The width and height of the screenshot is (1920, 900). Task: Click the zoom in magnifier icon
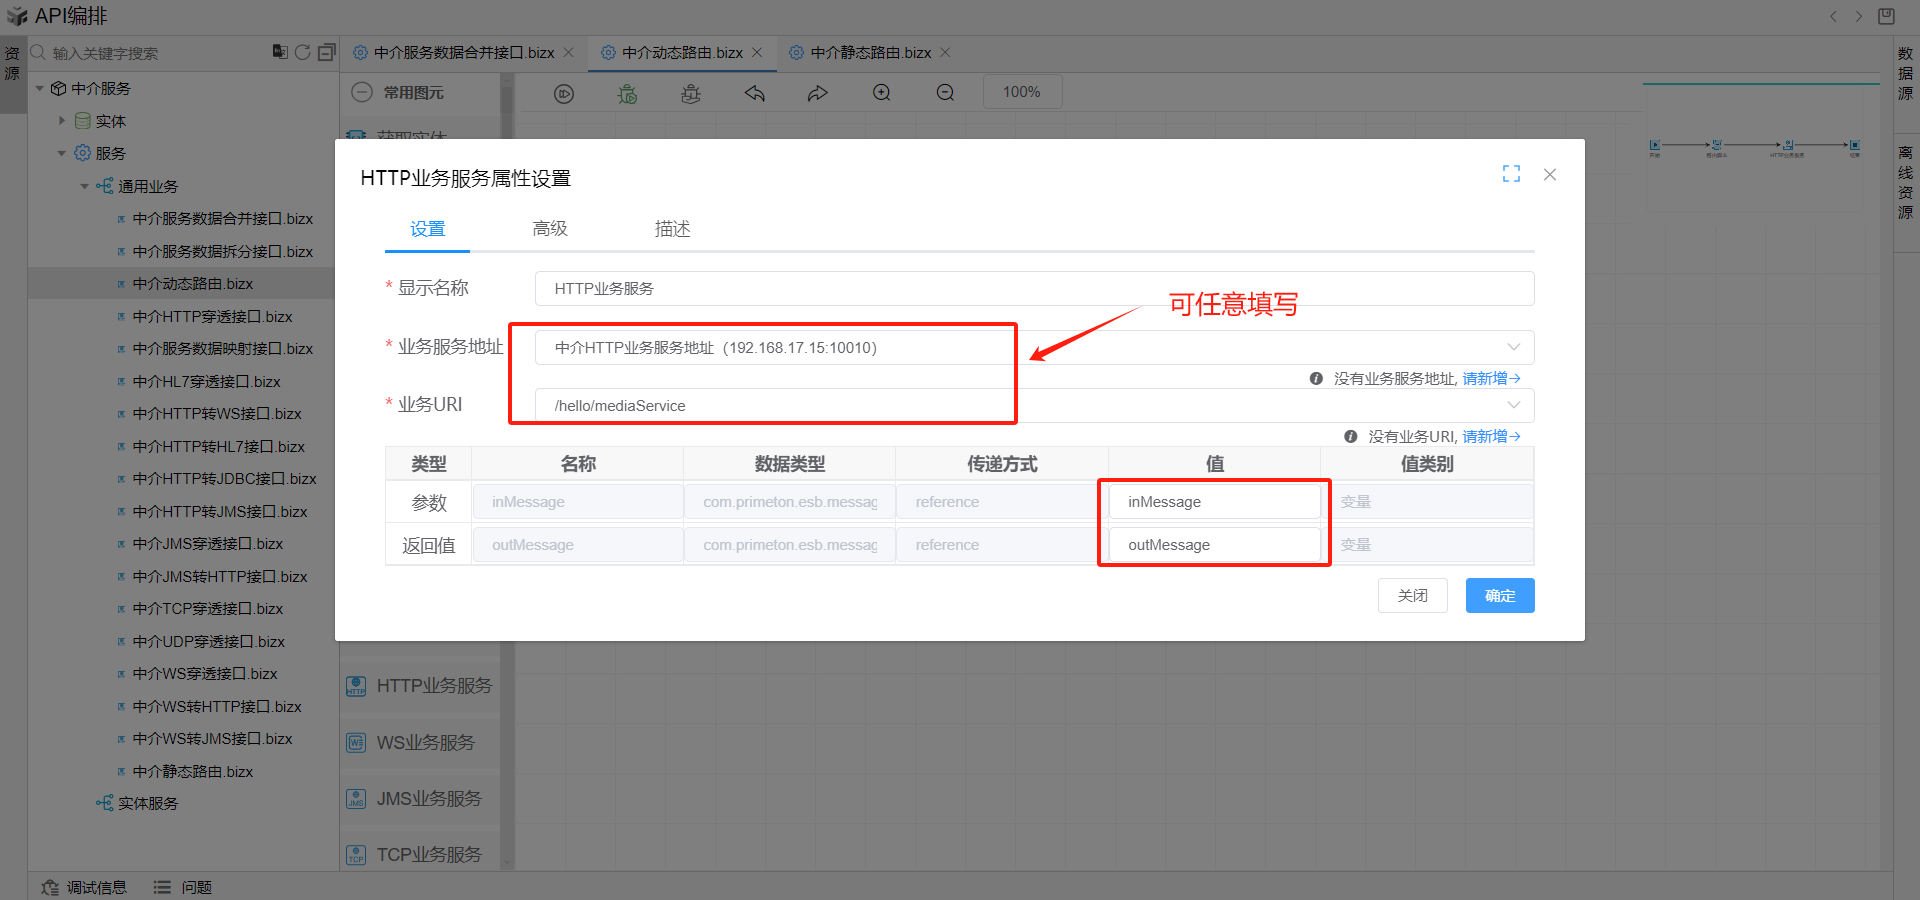pos(882,93)
